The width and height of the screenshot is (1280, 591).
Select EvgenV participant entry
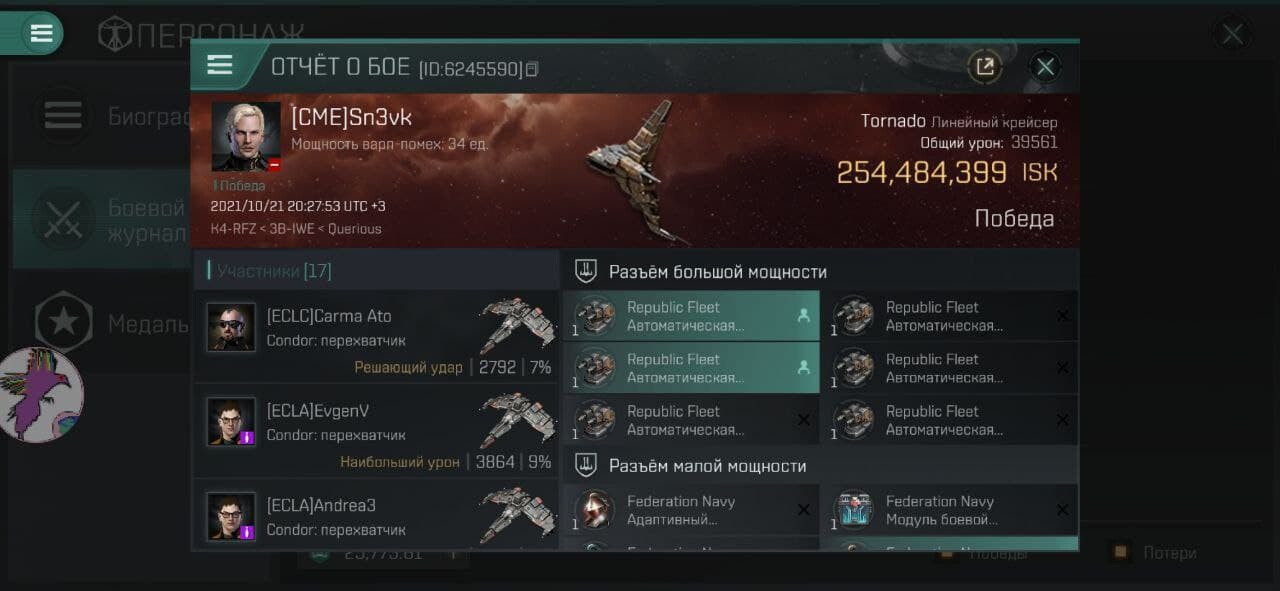coord(376,432)
